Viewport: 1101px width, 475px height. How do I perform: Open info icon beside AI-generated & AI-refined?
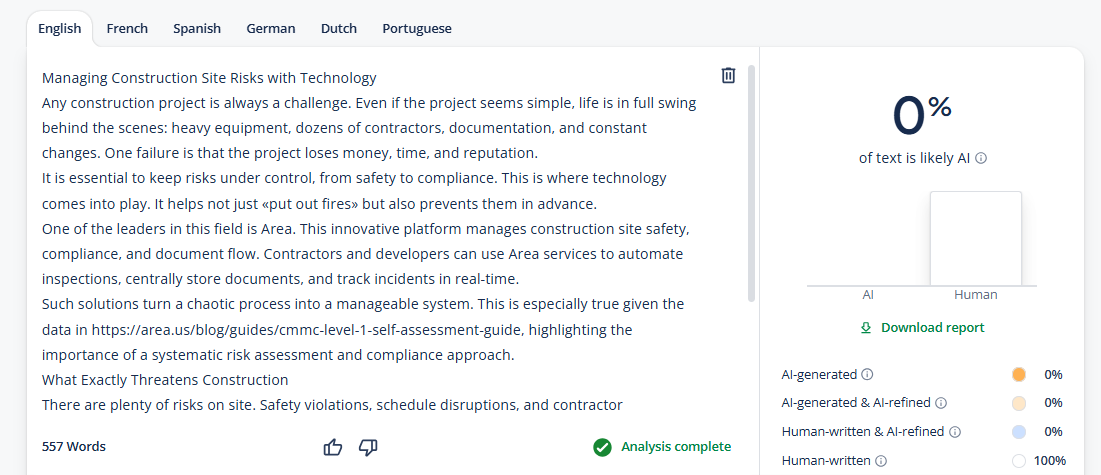pos(942,403)
